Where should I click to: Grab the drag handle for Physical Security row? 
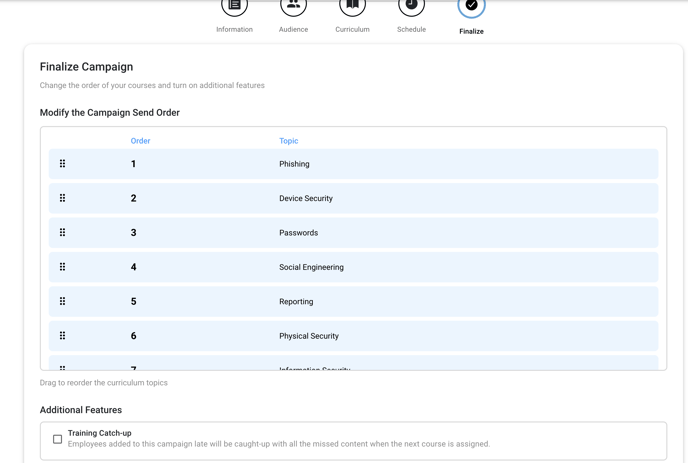[62, 336]
